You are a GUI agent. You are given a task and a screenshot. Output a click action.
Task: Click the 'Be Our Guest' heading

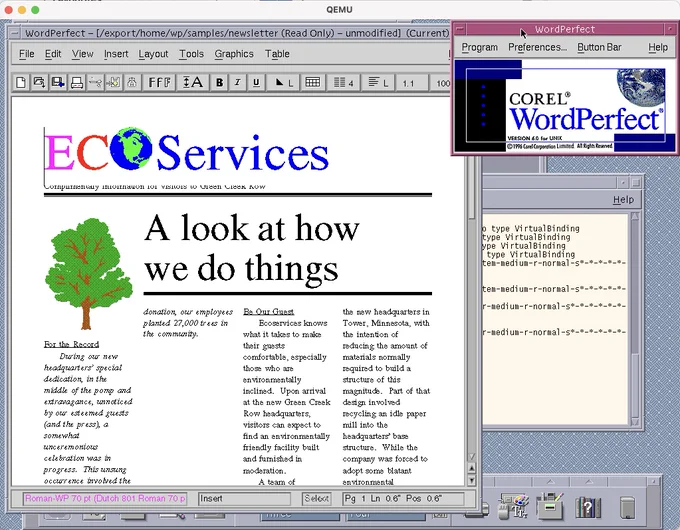click(268, 311)
